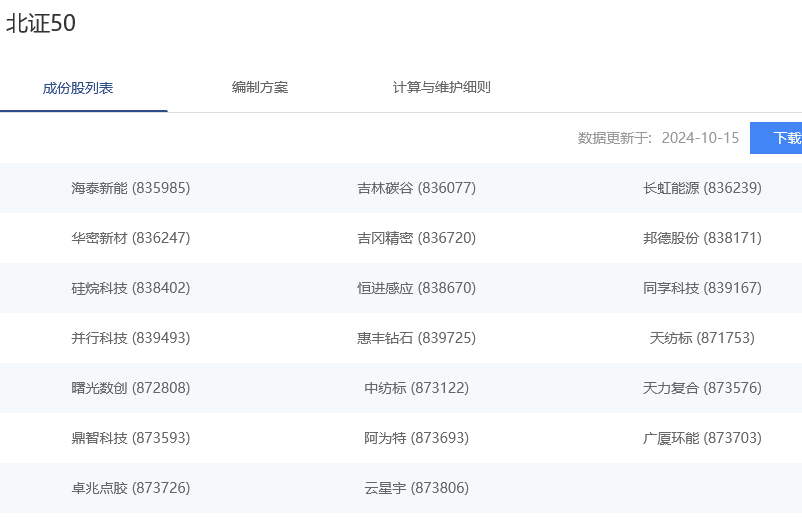The image size is (802, 517).
Task: Select 阿为特 (873693) entry
Action: click(x=416, y=438)
